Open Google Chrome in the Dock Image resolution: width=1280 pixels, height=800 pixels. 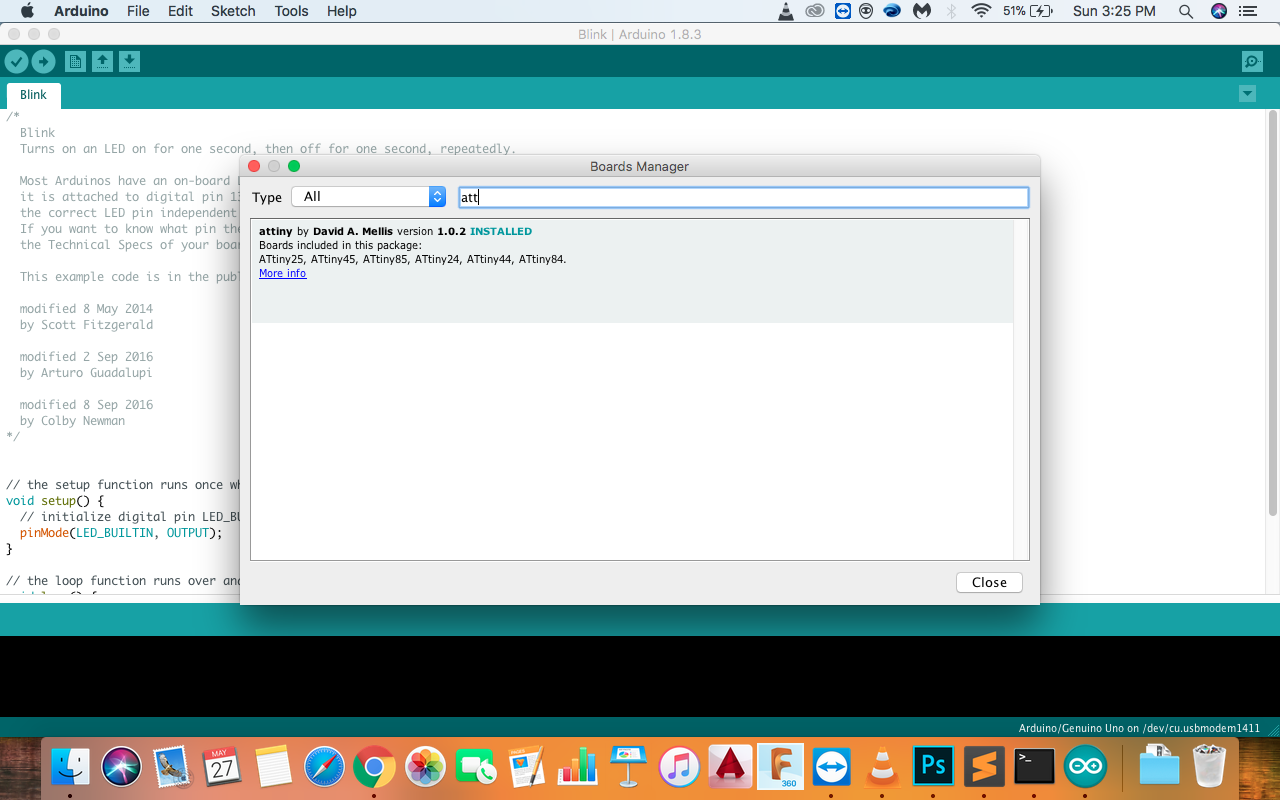[x=374, y=768]
